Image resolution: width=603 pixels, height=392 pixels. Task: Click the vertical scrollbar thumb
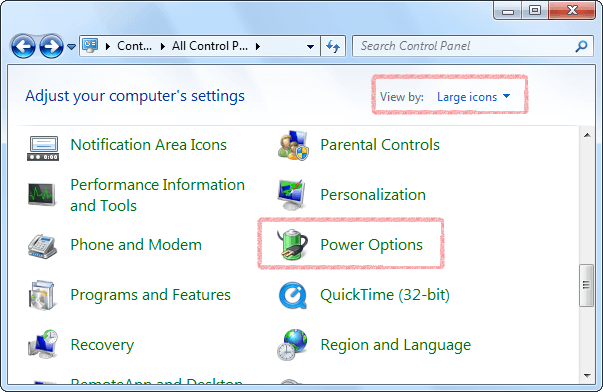point(586,285)
